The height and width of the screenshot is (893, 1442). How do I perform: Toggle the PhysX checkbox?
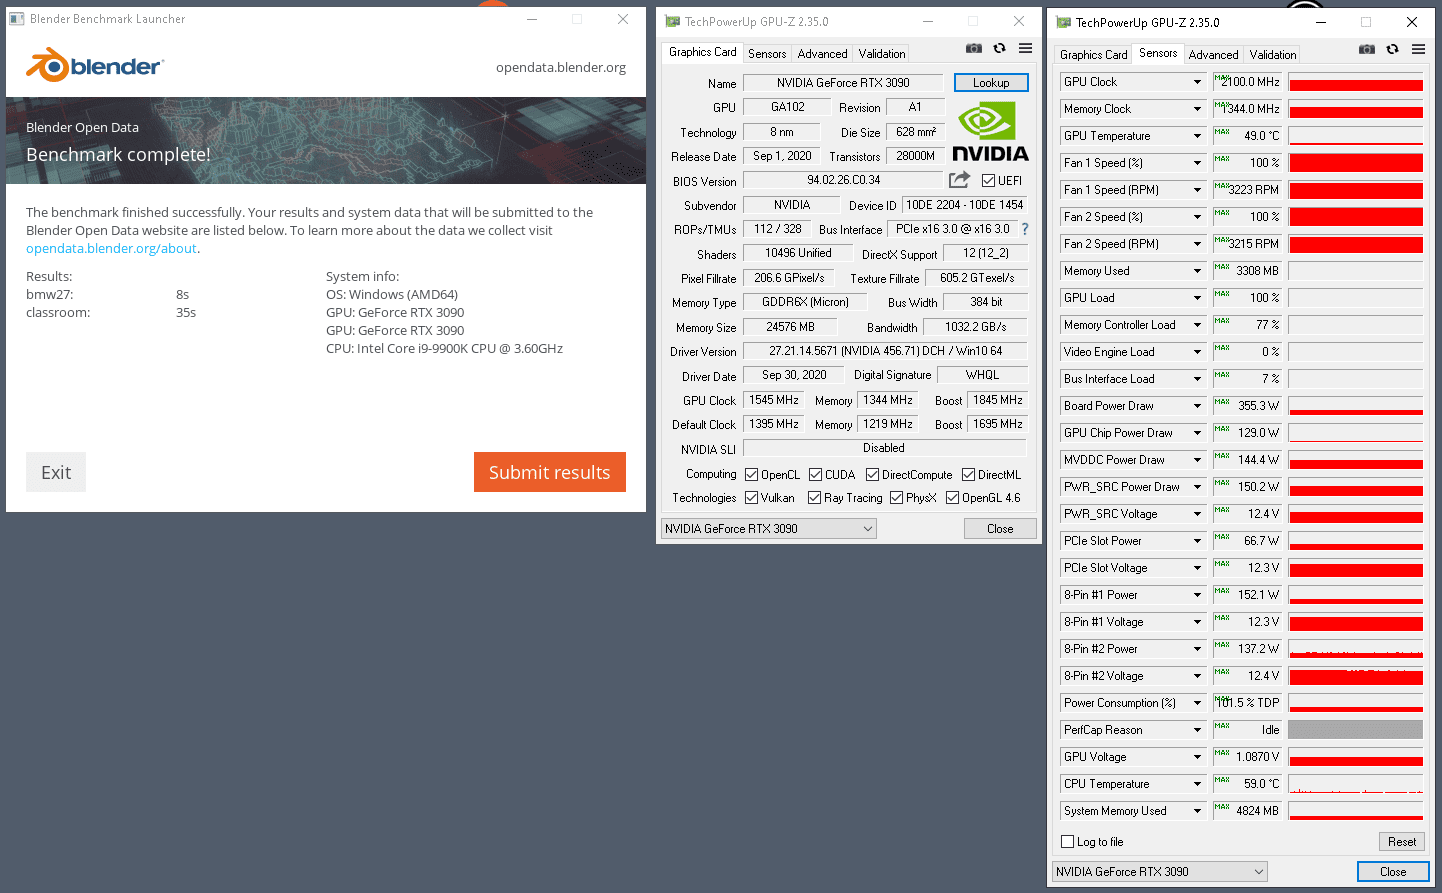pyautogui.click(x=896, y=498)
